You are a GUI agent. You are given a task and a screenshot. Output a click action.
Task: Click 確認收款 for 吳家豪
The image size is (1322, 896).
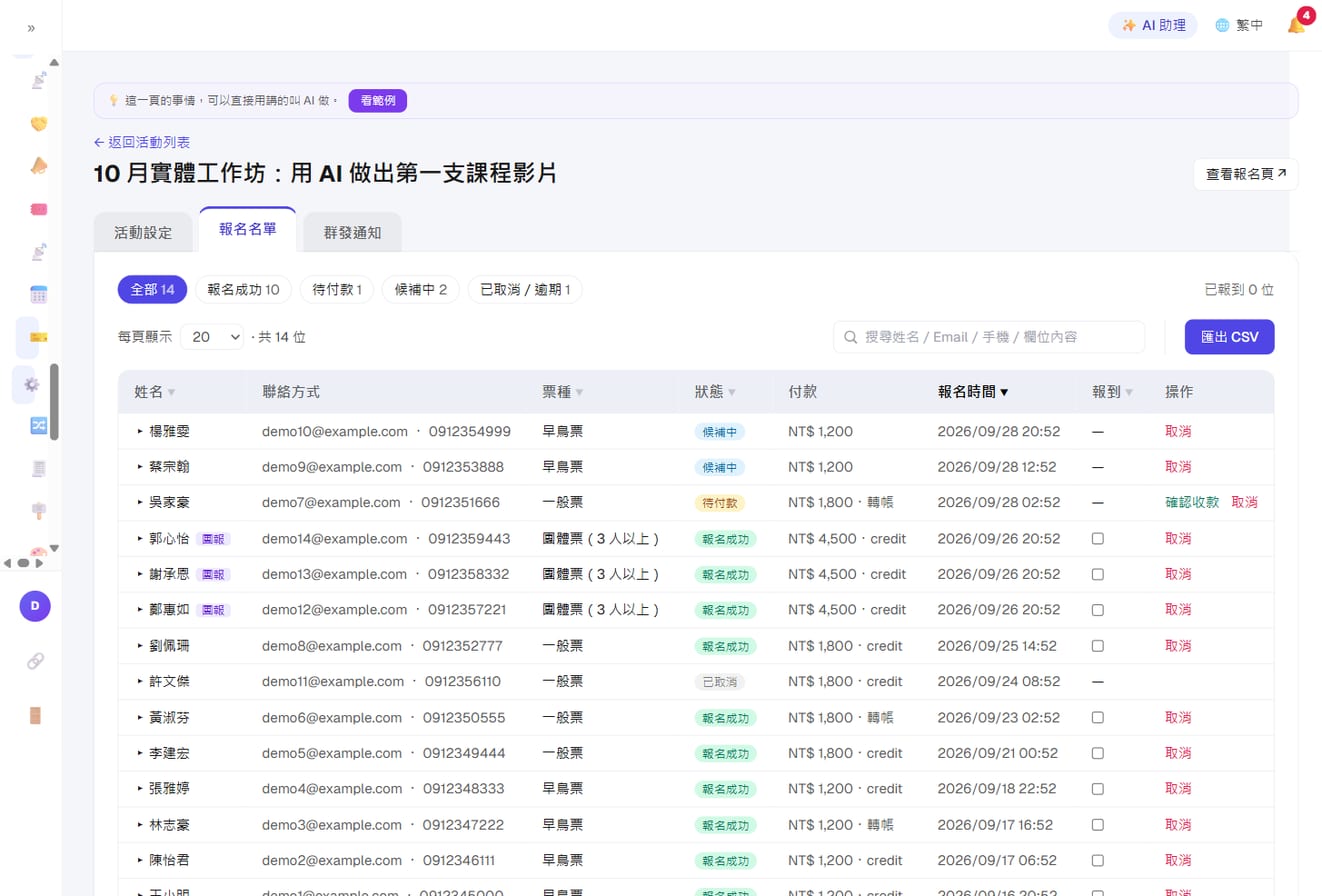coord(1192,503)
